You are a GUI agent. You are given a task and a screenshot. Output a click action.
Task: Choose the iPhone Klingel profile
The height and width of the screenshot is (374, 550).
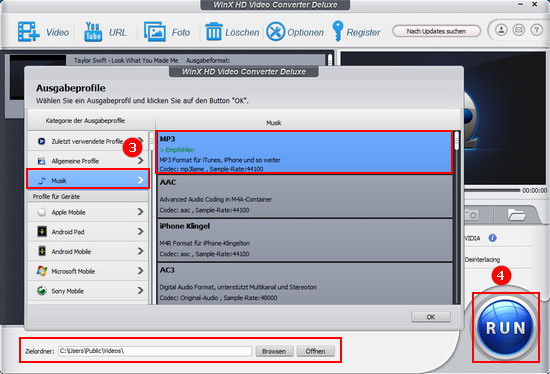click(304, 240)
